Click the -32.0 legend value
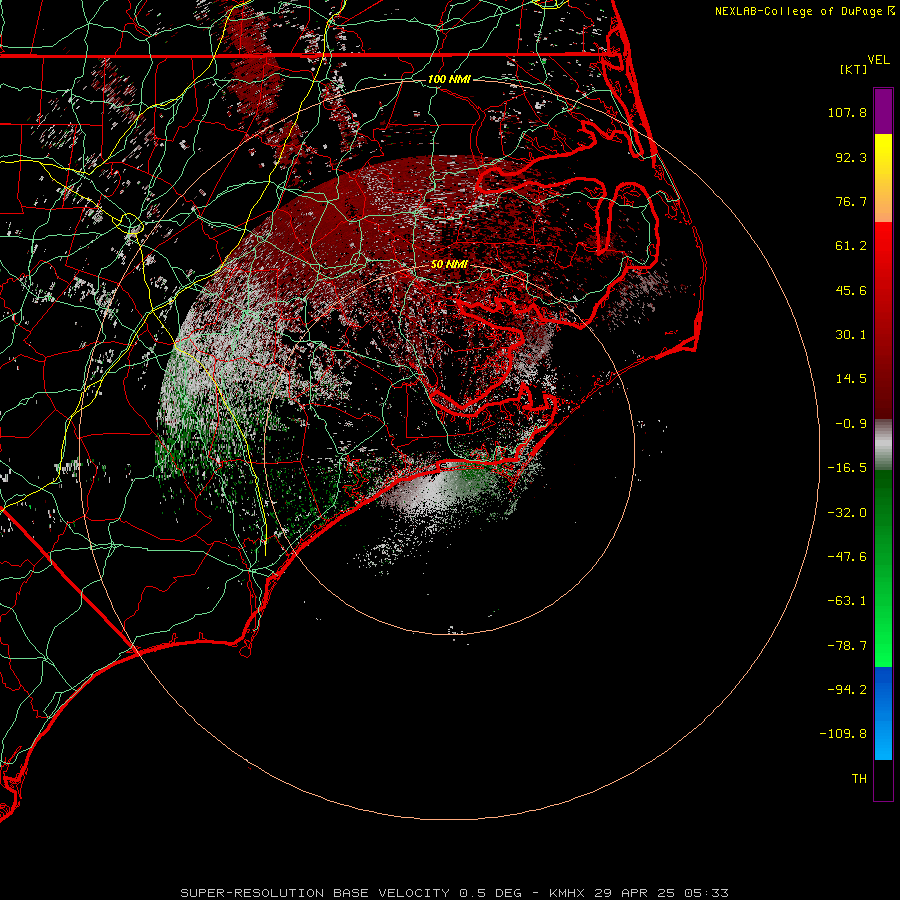 [x=847, y=513]
